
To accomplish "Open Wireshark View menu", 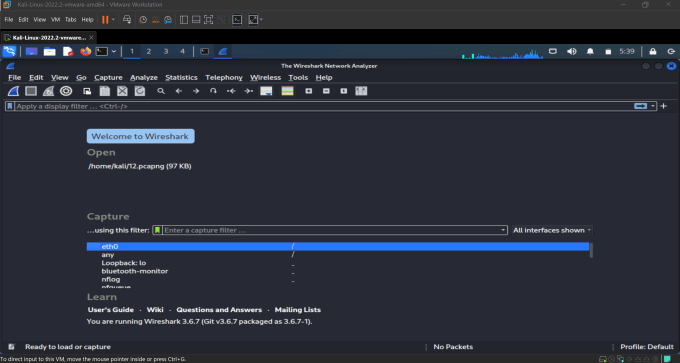I will 59,78.
